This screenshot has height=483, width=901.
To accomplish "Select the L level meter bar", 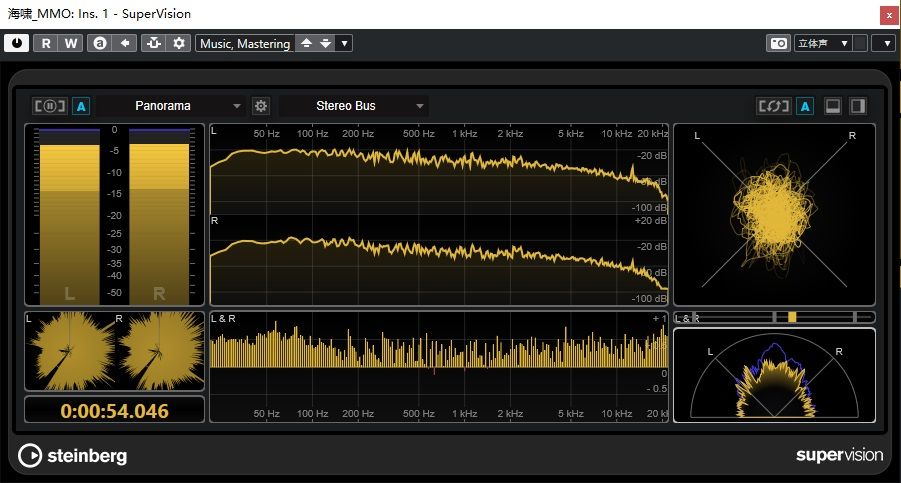I will (x=70, y=217).
